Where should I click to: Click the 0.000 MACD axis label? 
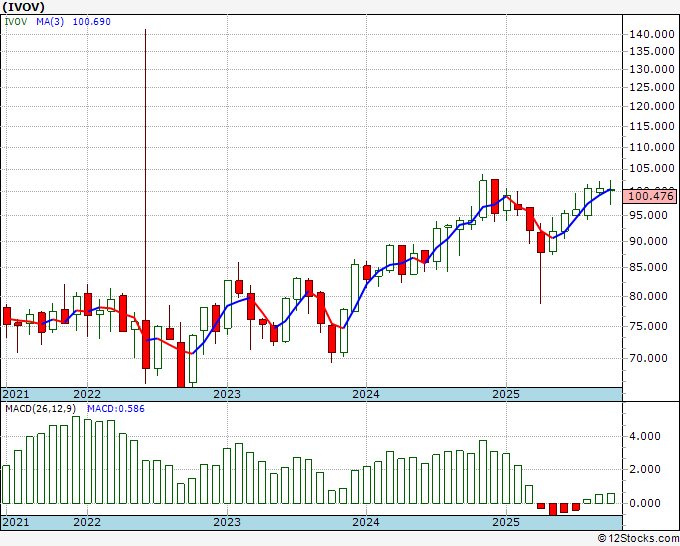pos(644,503)
